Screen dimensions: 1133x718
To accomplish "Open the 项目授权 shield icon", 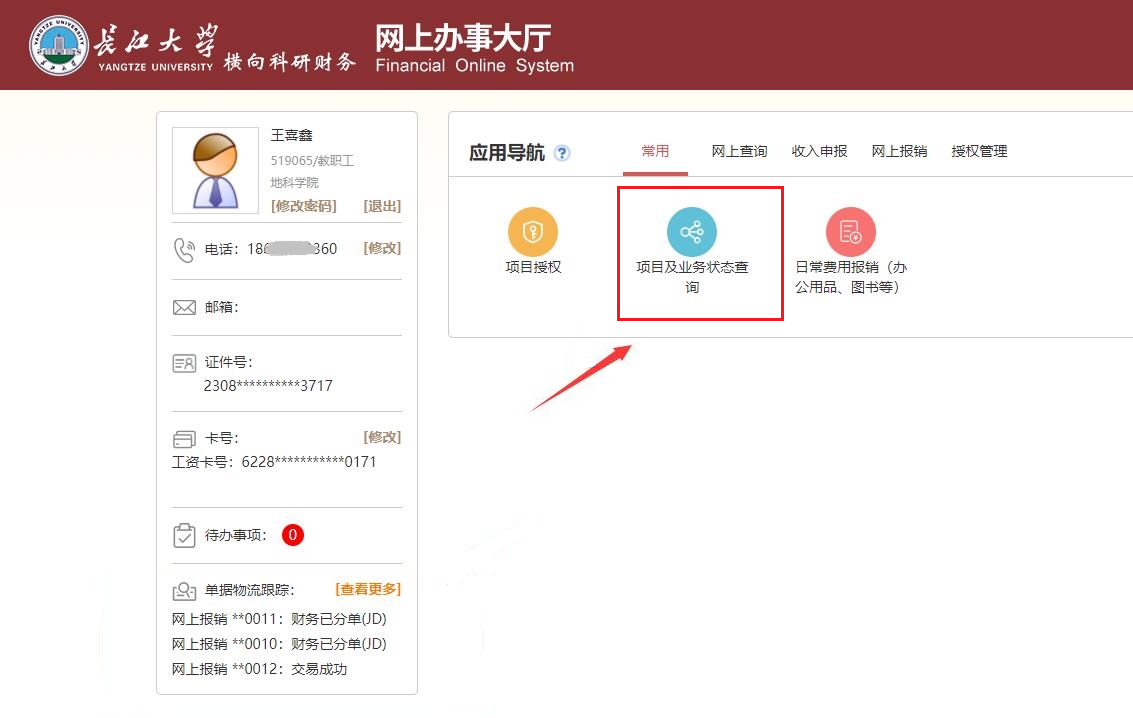I will pos(533,233).
